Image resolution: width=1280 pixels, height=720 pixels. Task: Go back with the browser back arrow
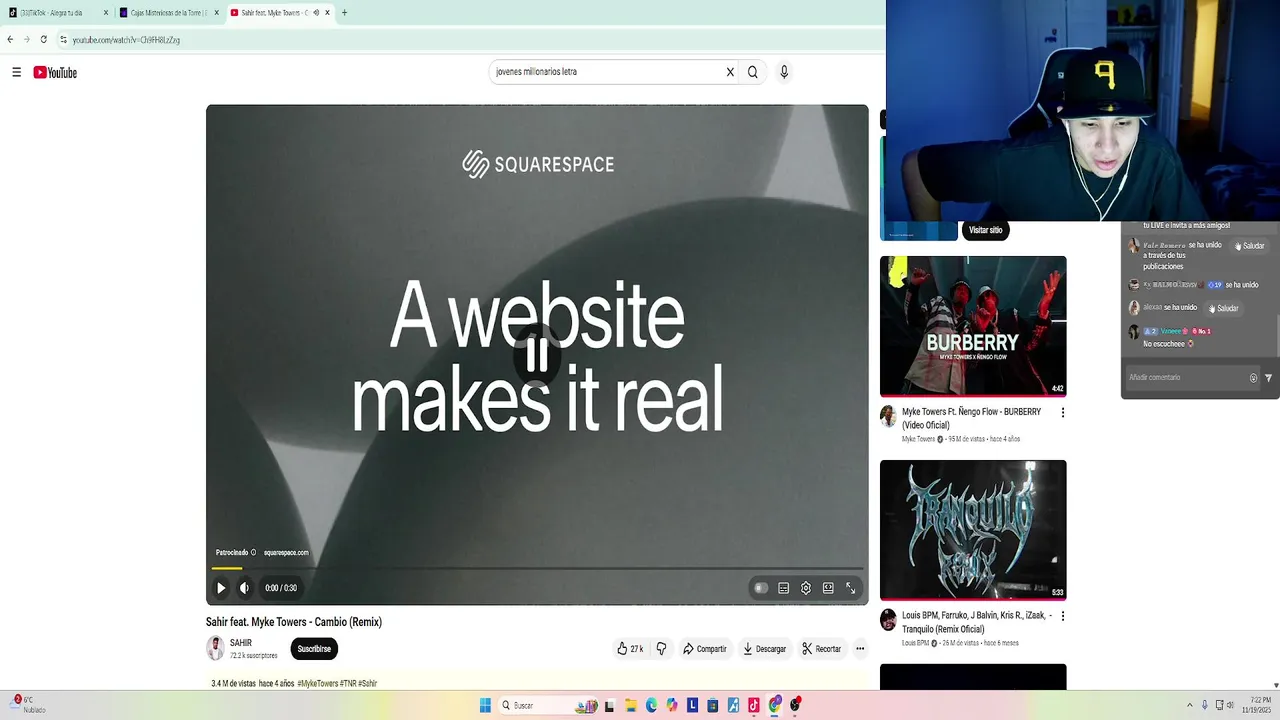point(10,40)
